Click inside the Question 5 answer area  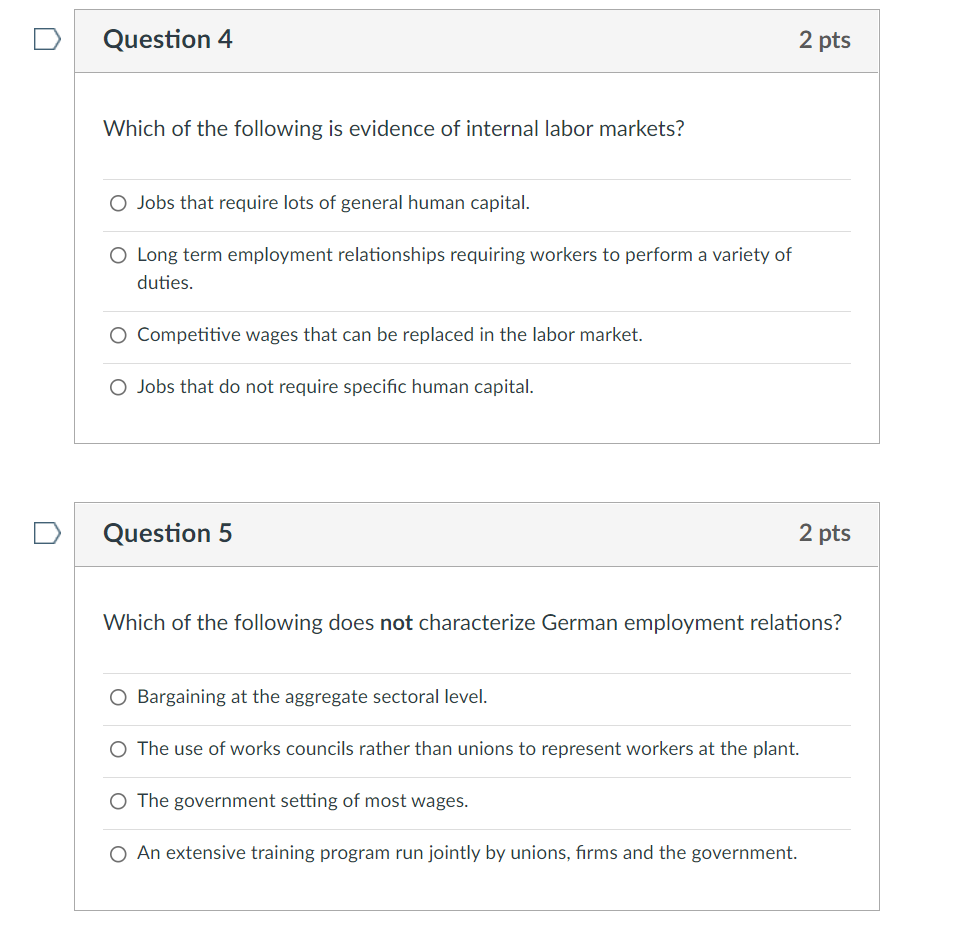click(477, 775)
